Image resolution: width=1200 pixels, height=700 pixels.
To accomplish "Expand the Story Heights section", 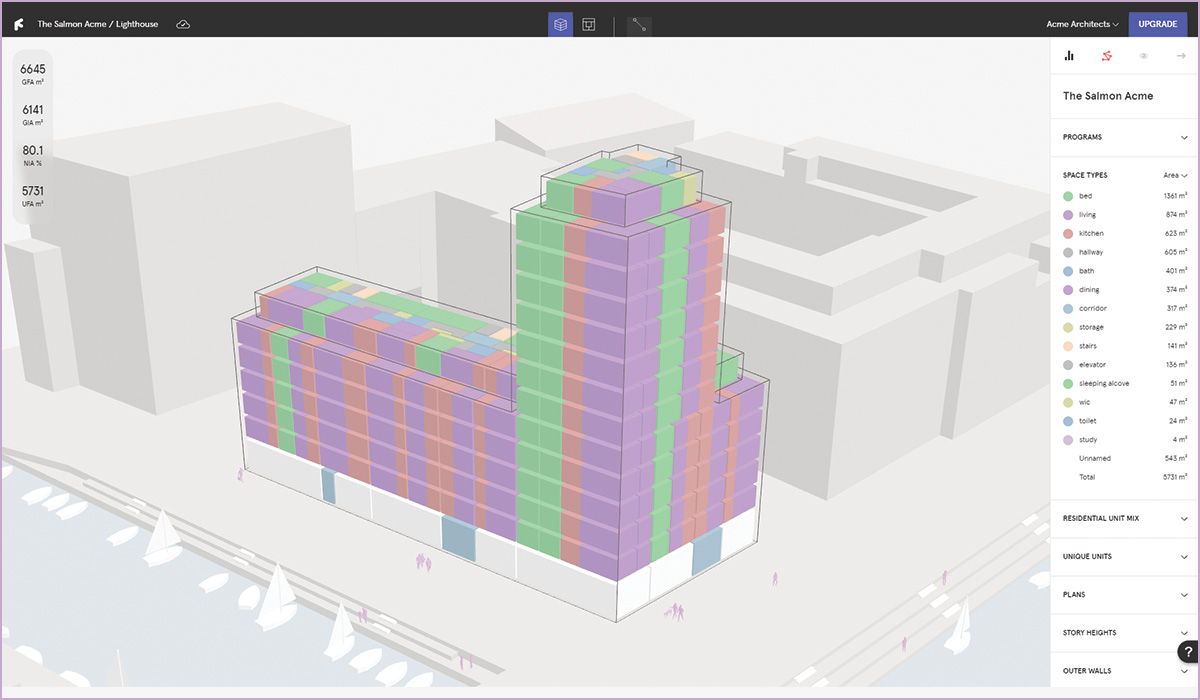I will pyautogui.click(x=1124, y=633).
